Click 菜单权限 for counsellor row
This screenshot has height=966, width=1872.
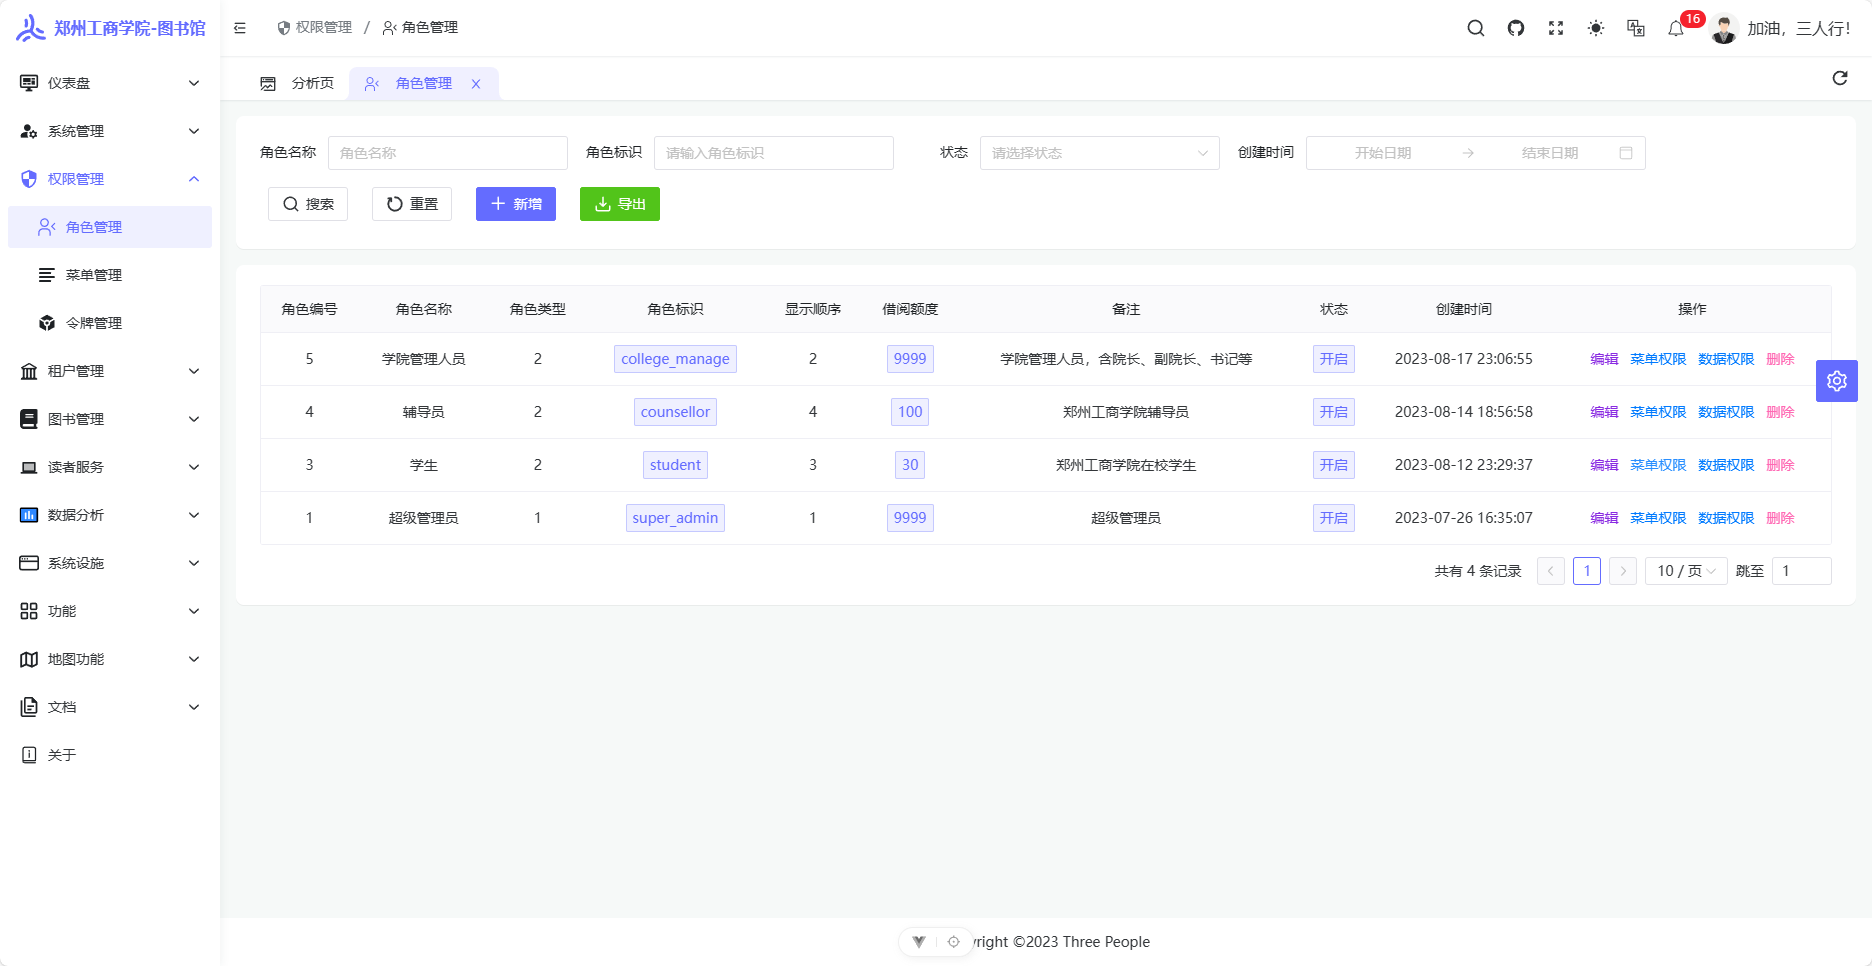coord(1658,412)
